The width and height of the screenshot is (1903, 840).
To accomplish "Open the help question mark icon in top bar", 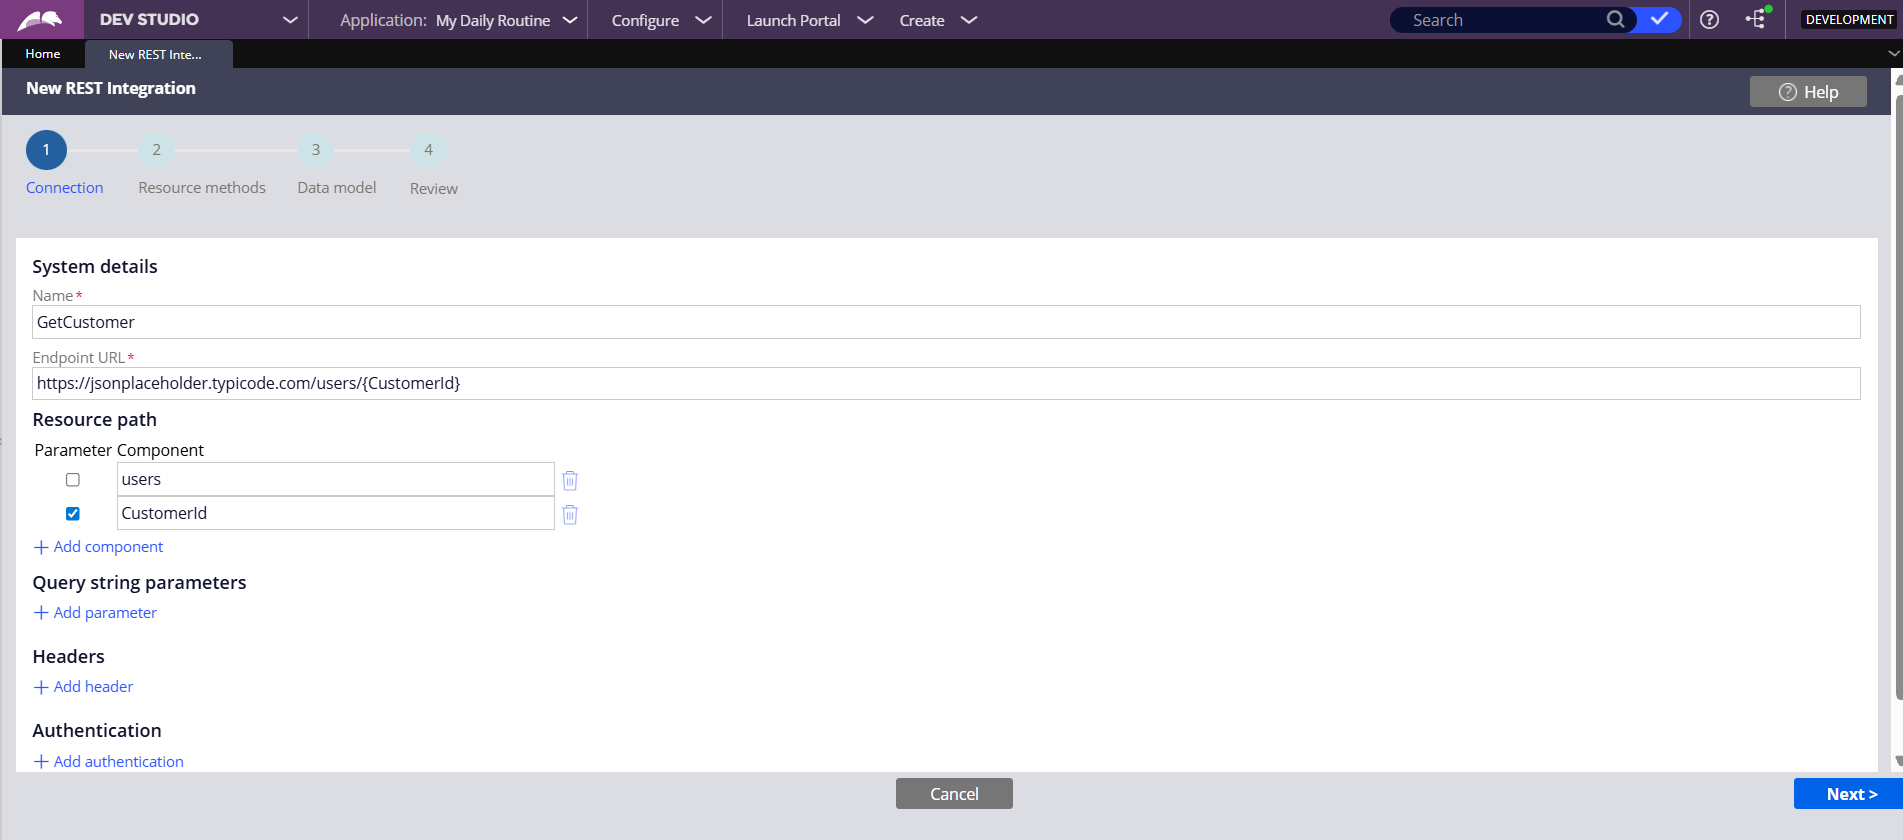I will coord(1710,20).
